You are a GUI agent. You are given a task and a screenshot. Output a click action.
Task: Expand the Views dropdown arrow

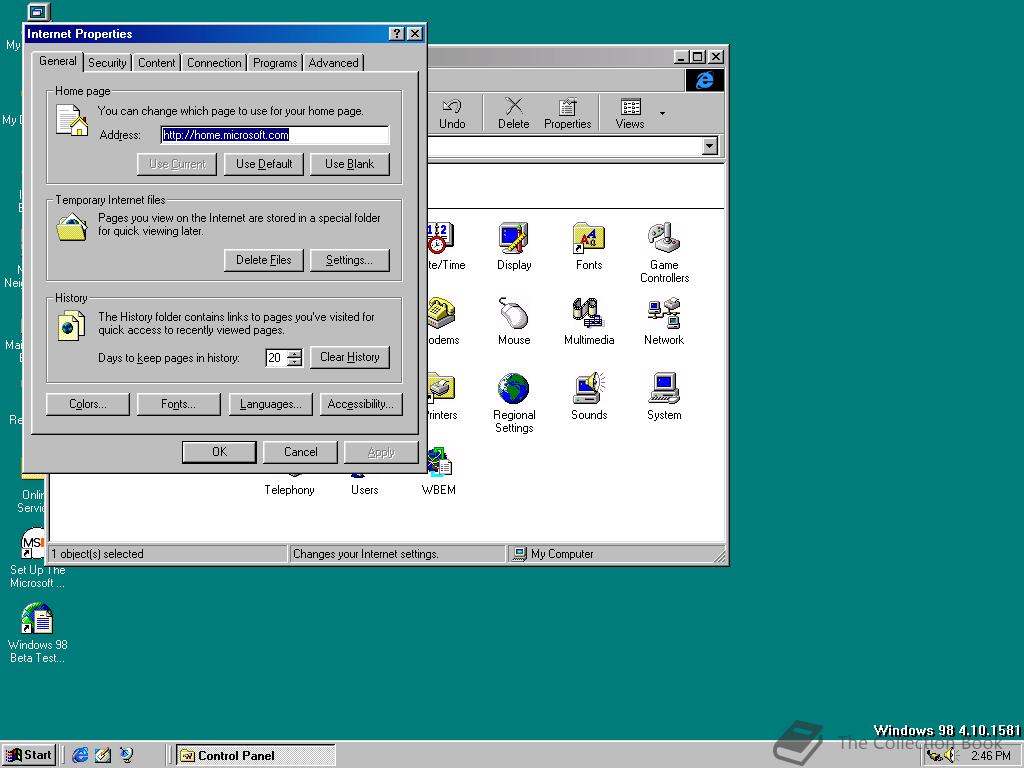pyautogui.click(x=662, y=114)
